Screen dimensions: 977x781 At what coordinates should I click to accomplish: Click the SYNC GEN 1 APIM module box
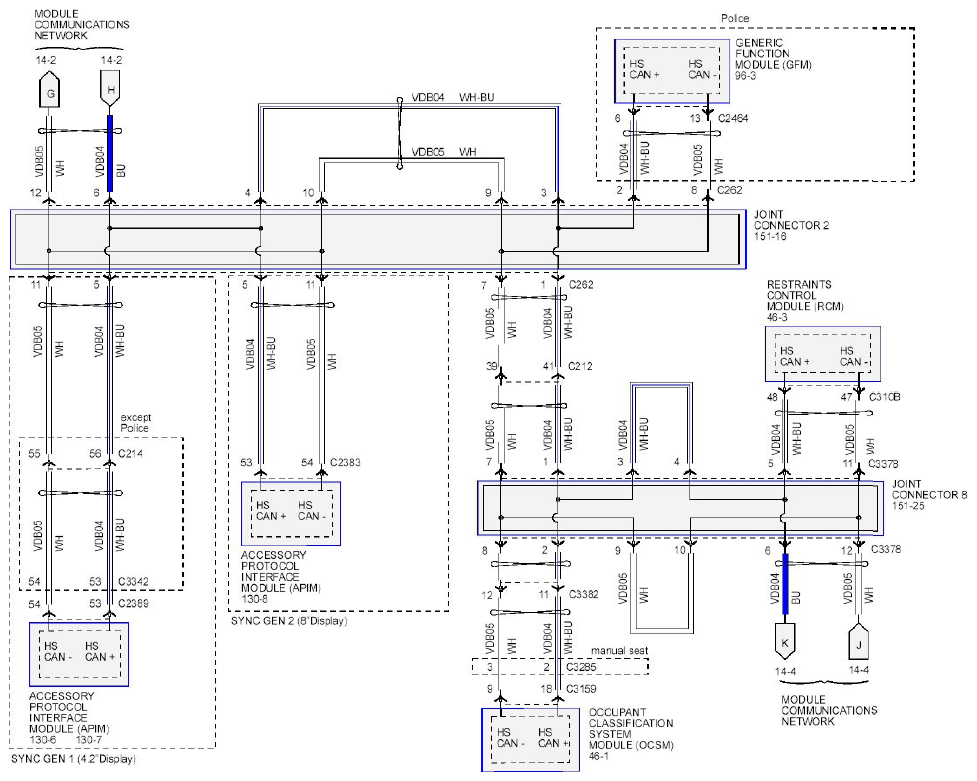point(79,654)
